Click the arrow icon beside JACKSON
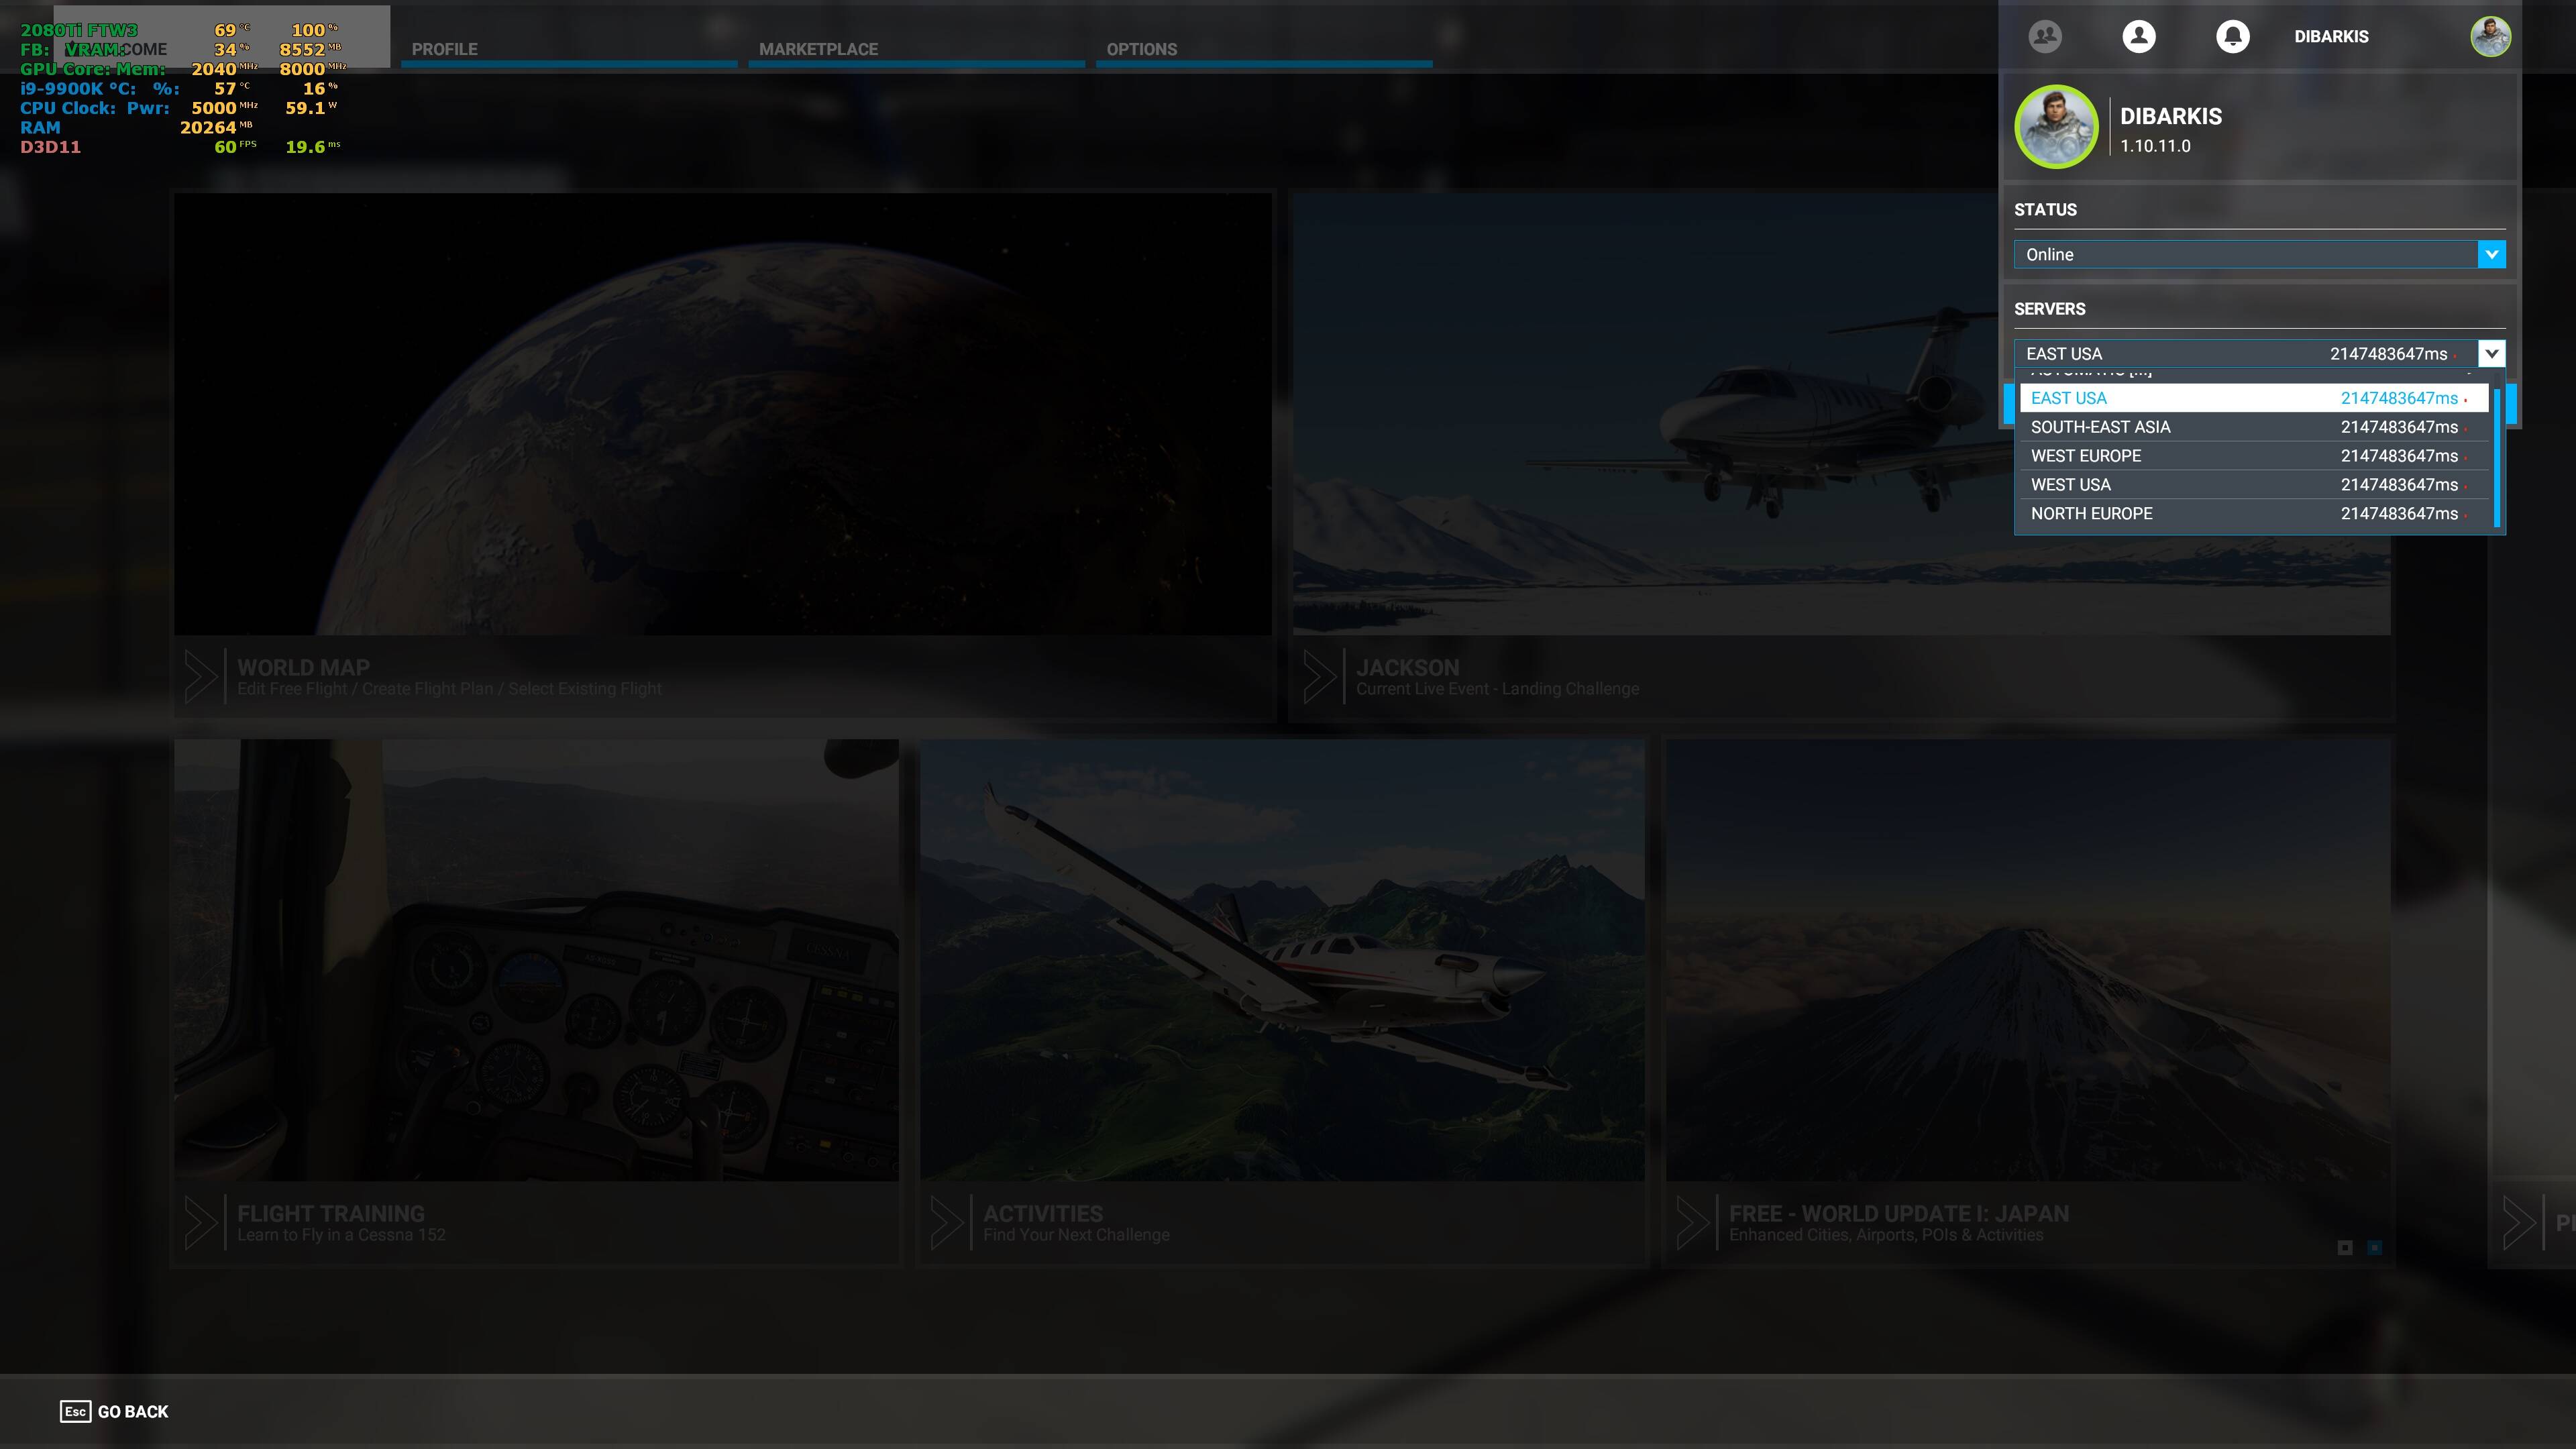Screen dimensions: 2576x1449 [x=1320, y=677]
